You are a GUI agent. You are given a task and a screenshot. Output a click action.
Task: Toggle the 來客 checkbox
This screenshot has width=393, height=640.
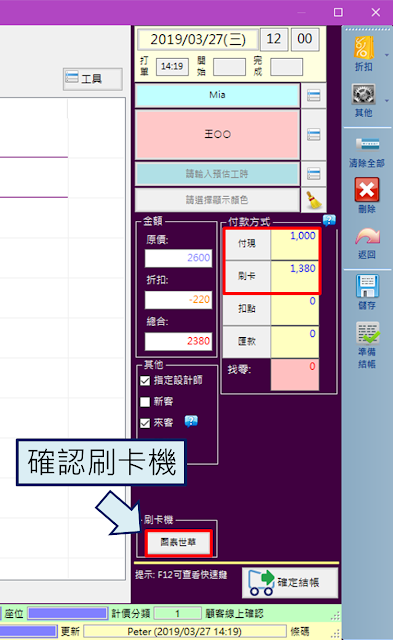(x=145, y=423)
